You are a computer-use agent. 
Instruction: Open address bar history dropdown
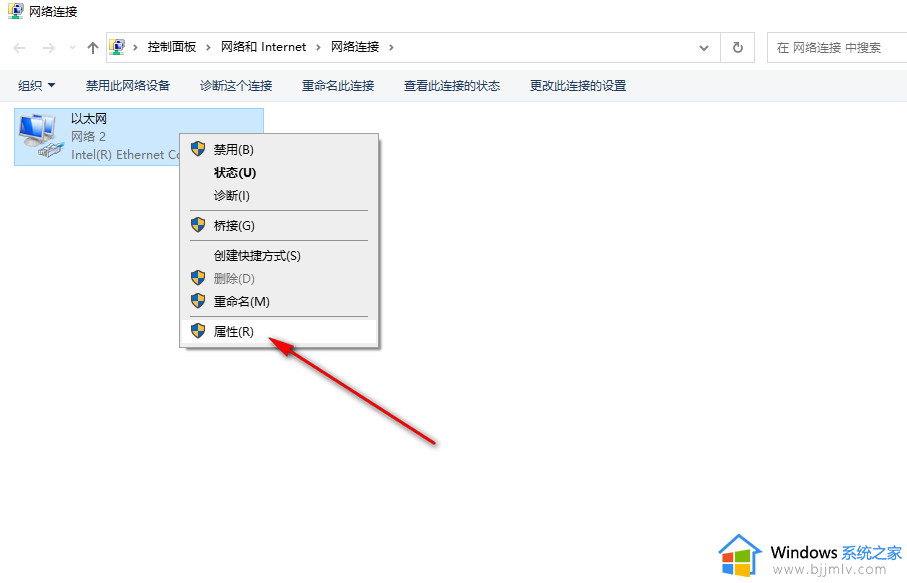pos(704,47)
